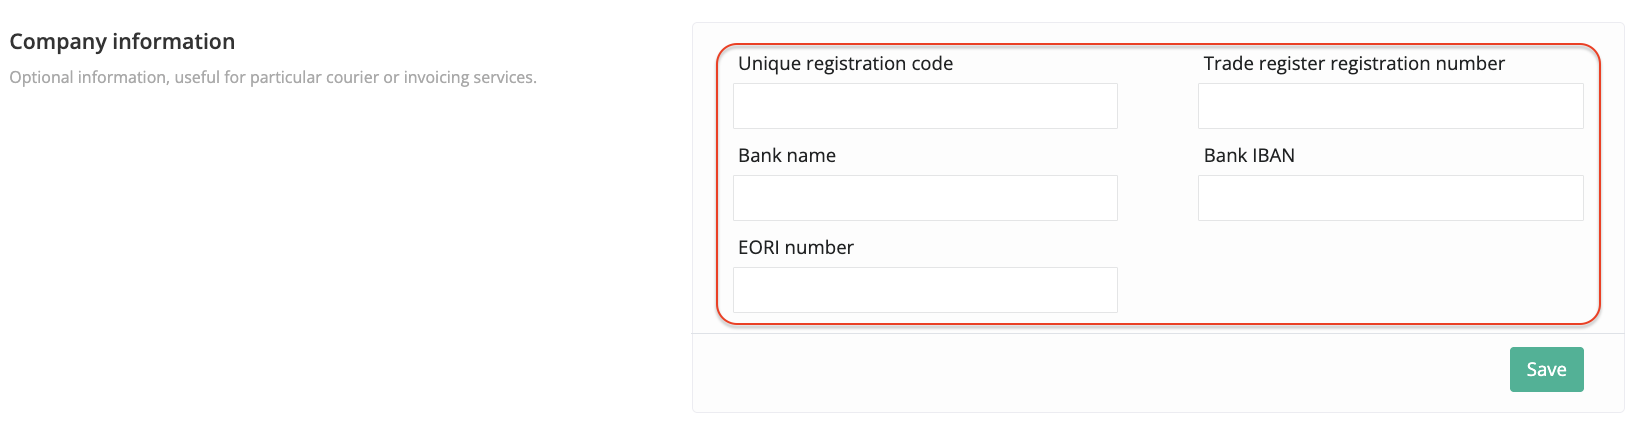
Task: Place cursor in the Bank IBAN field
Action: pos(1390,198)
